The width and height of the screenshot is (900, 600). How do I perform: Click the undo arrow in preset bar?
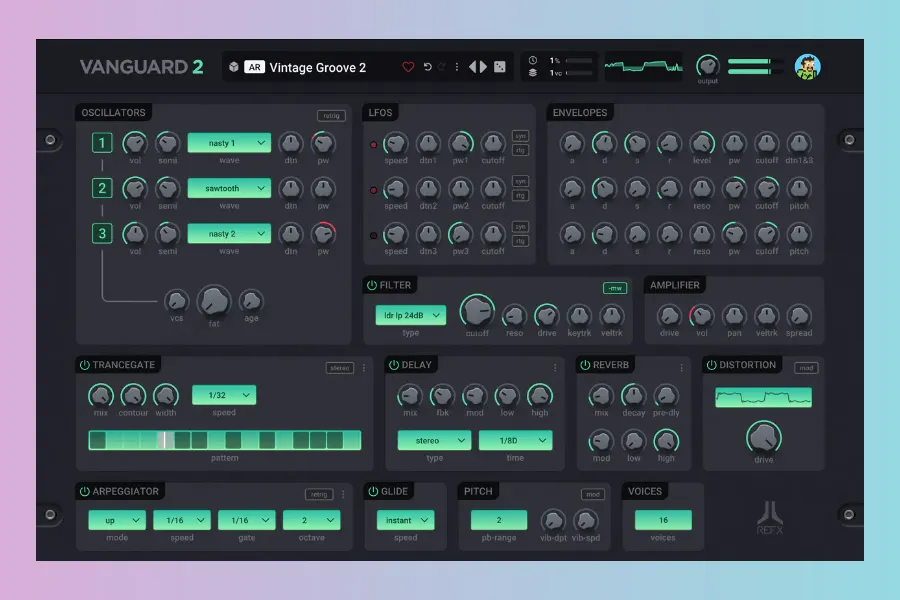tap(427, 68)
